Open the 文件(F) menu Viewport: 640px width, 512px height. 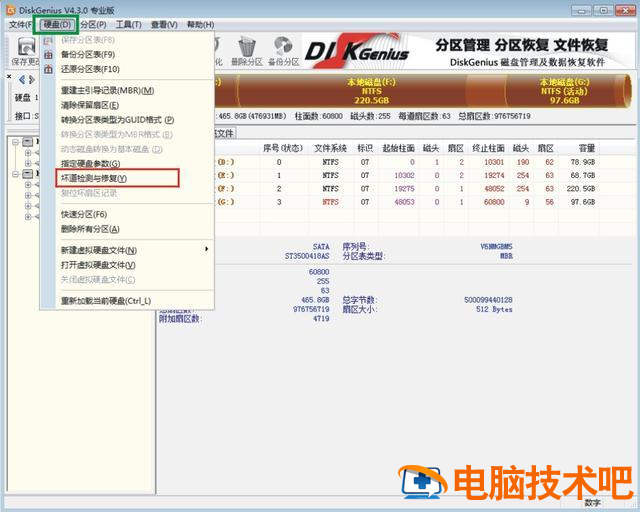pos(20,24)
